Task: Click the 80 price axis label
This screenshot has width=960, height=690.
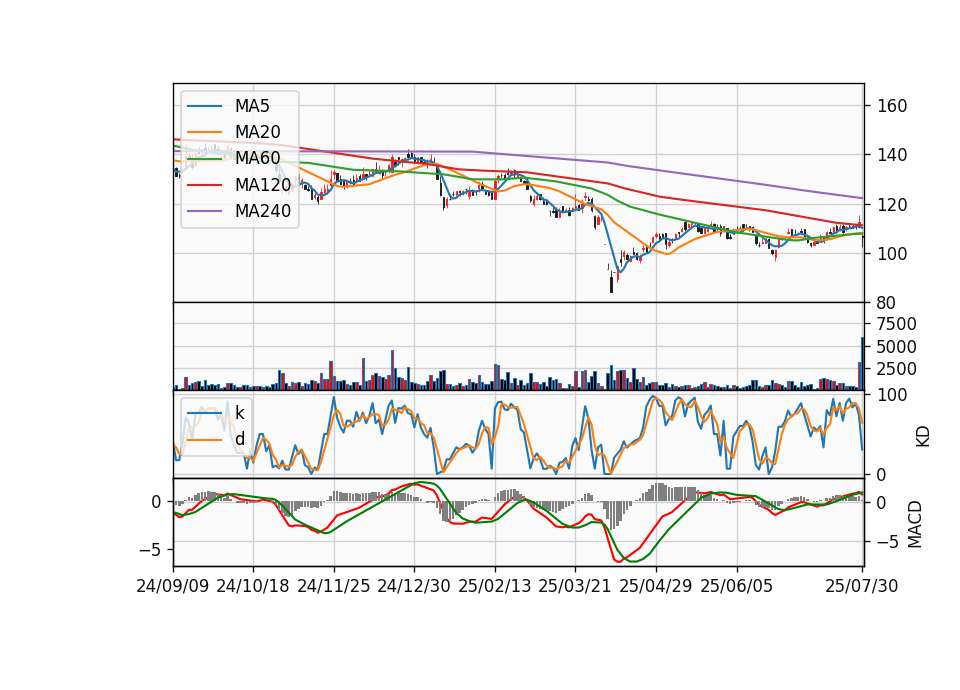Action: click(887, 303)
